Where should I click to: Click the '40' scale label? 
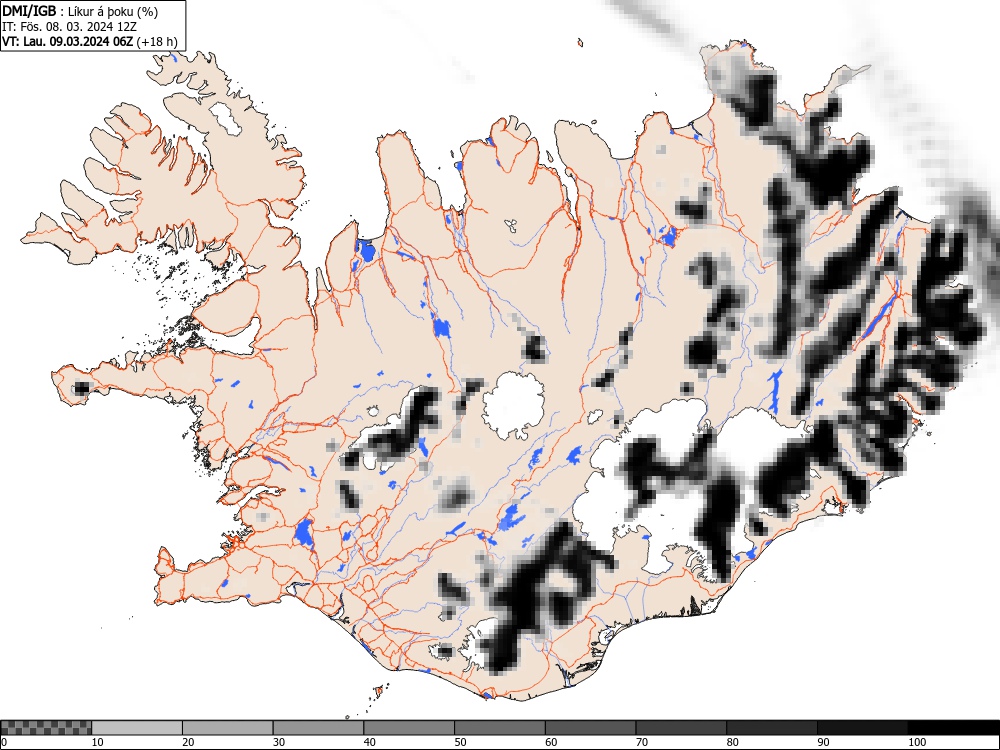(369, 742)
